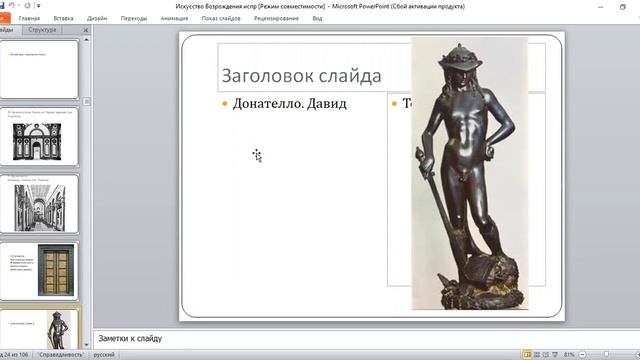Open the Главная ribbon tab
Viewport: 640px width, 360px height.
(x=29, y=18)
